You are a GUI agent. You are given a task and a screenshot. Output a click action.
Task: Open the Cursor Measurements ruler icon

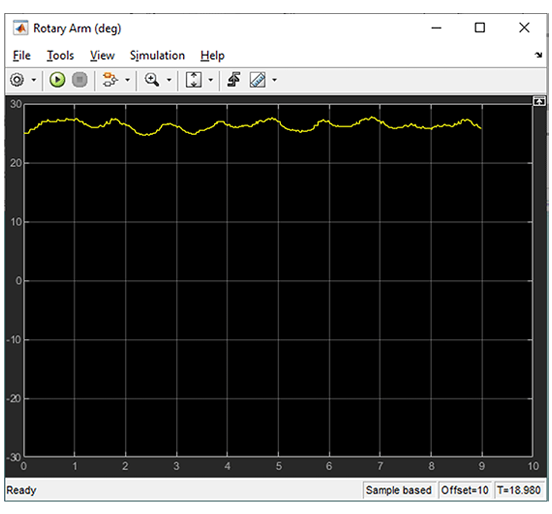click(x=258, y=80)
